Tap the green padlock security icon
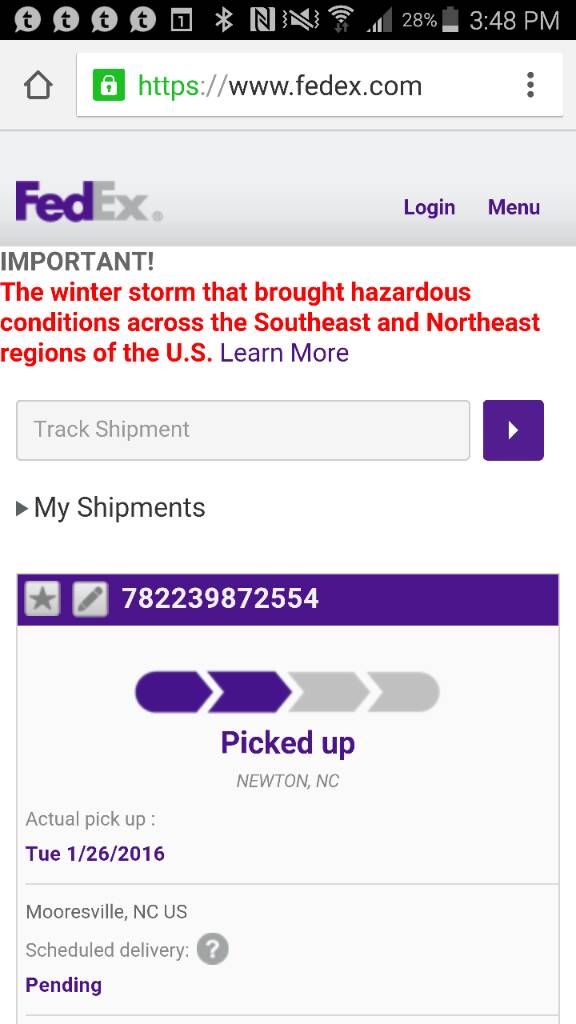 pos(108,86)
